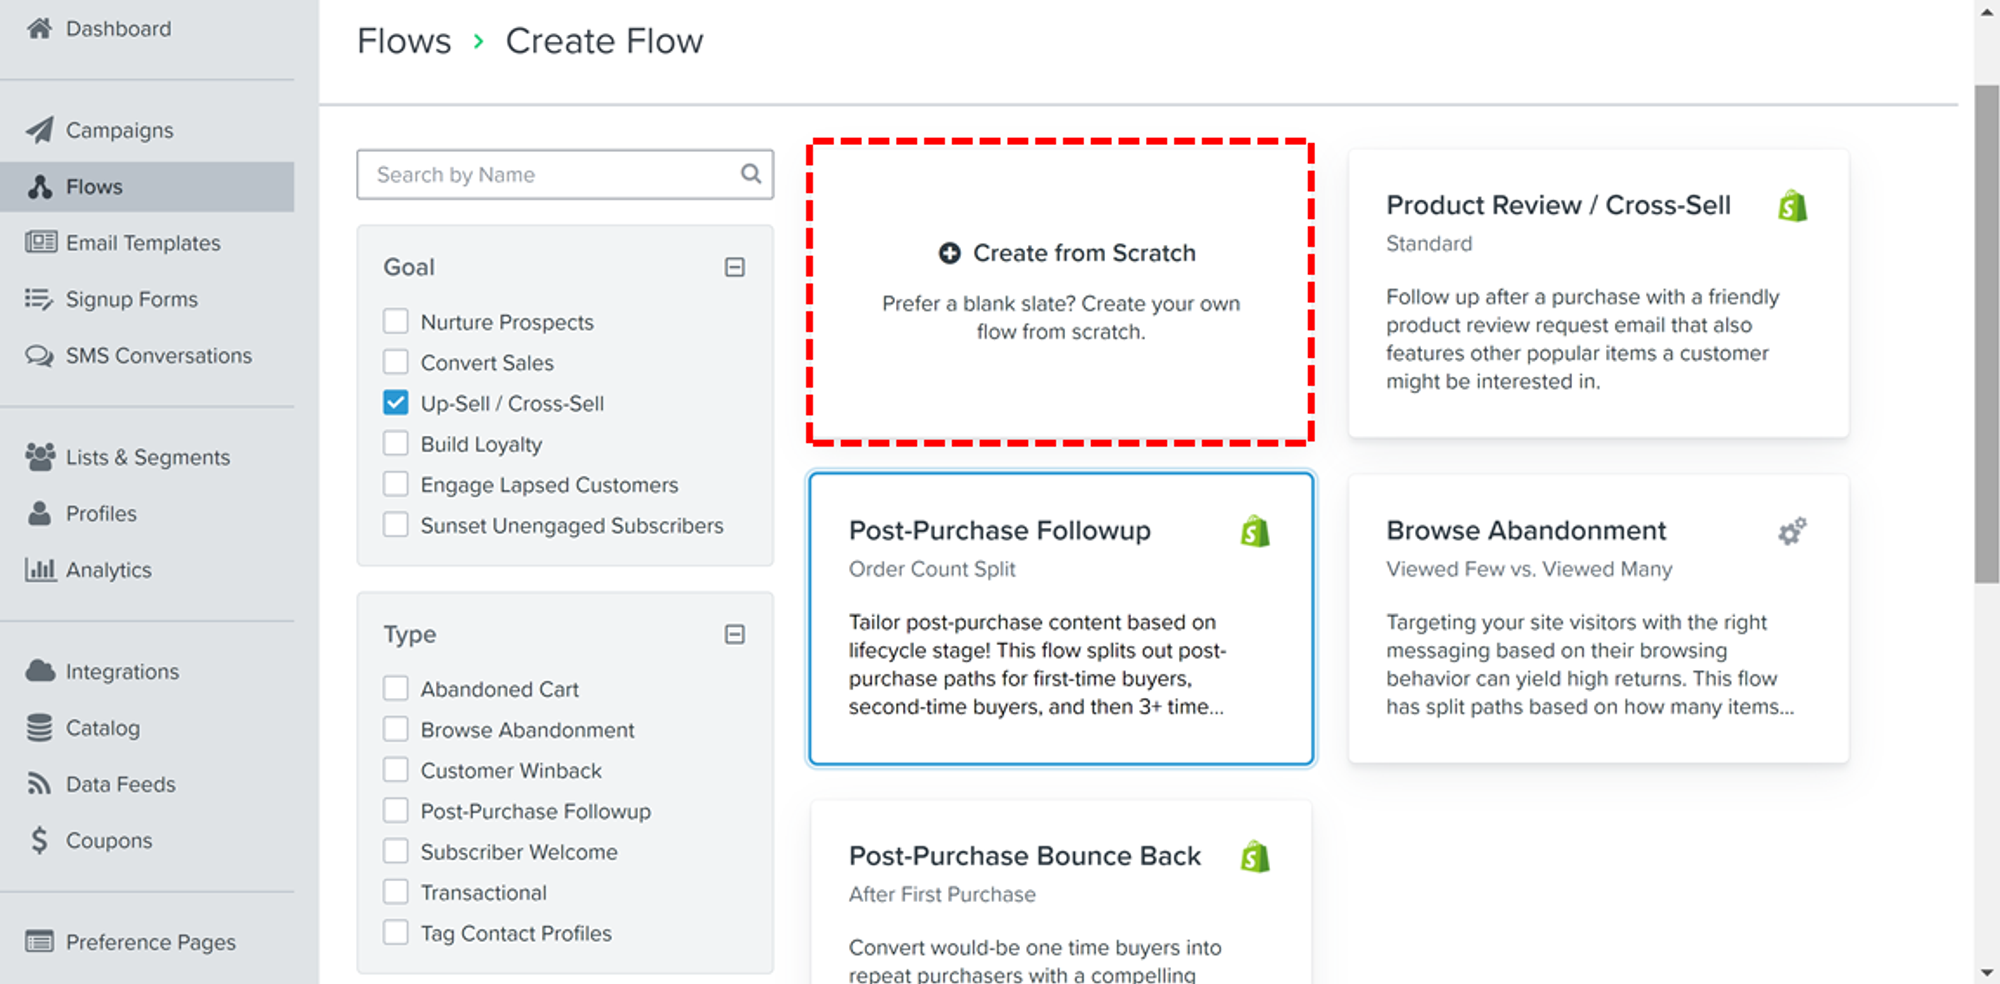
Task: Click the plus icon beside Create from Scratch
Action: 949,253
